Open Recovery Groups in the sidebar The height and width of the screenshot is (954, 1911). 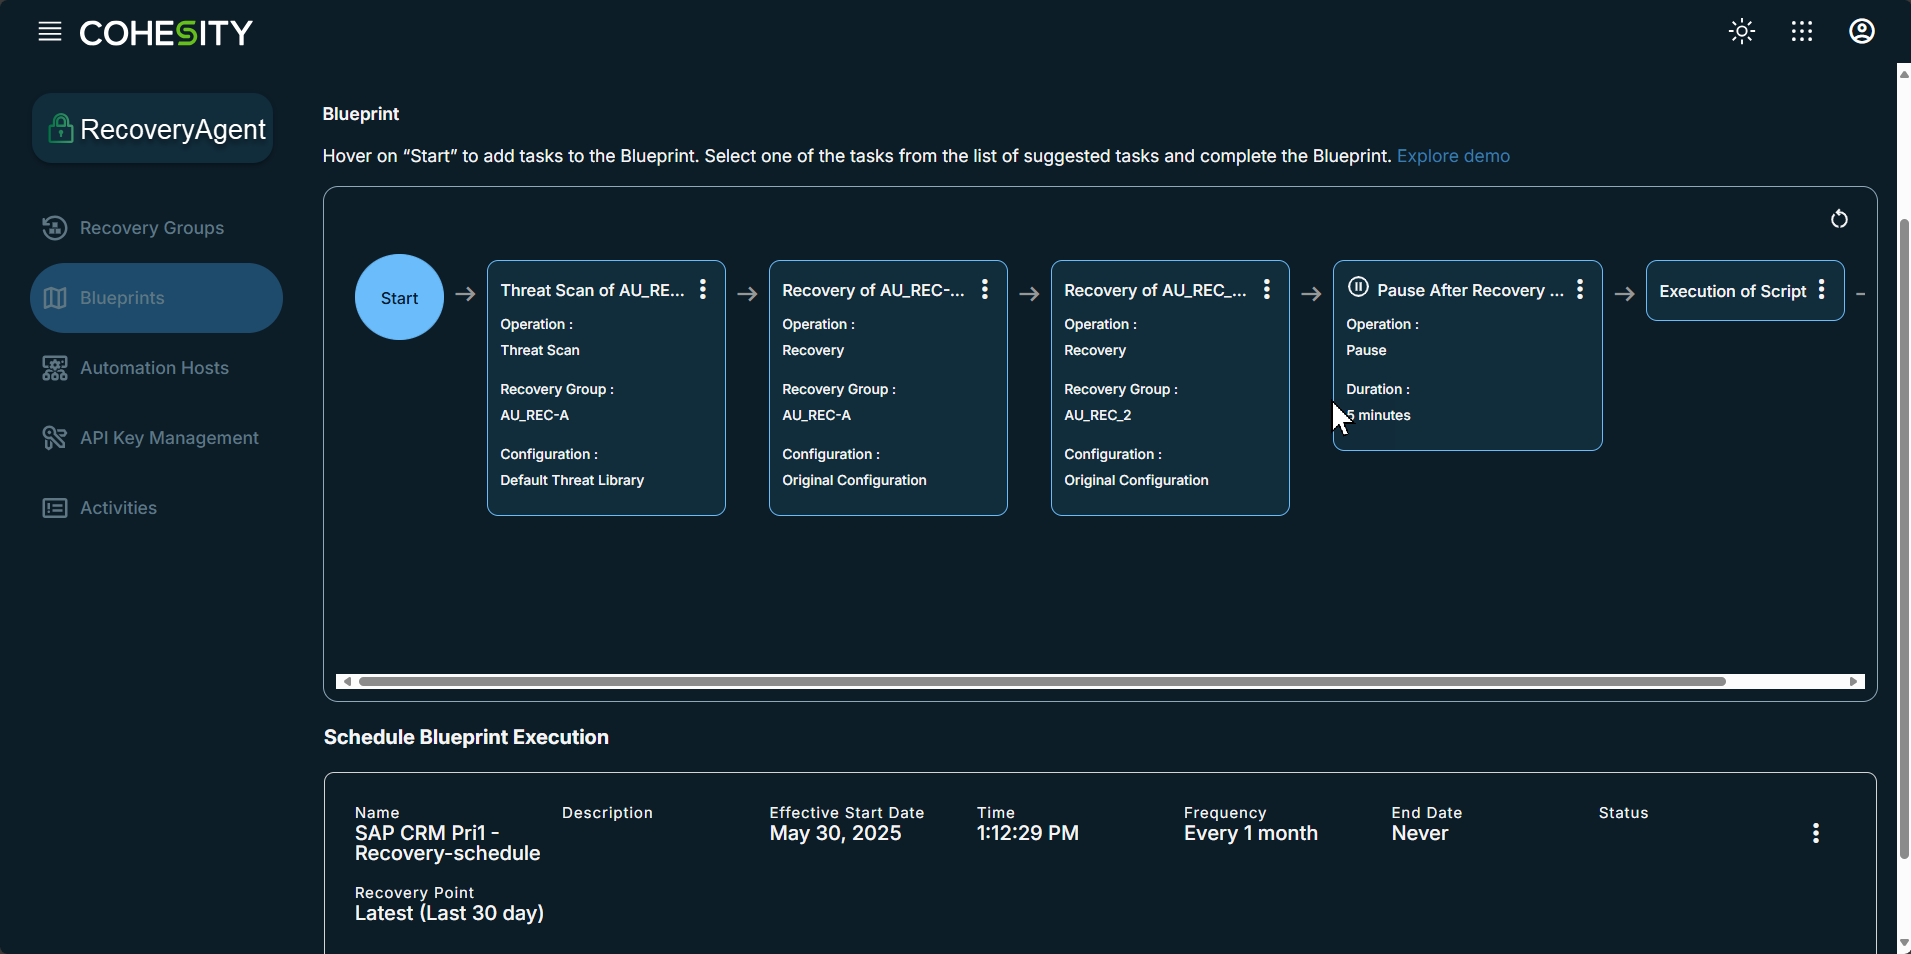point(151,228)
